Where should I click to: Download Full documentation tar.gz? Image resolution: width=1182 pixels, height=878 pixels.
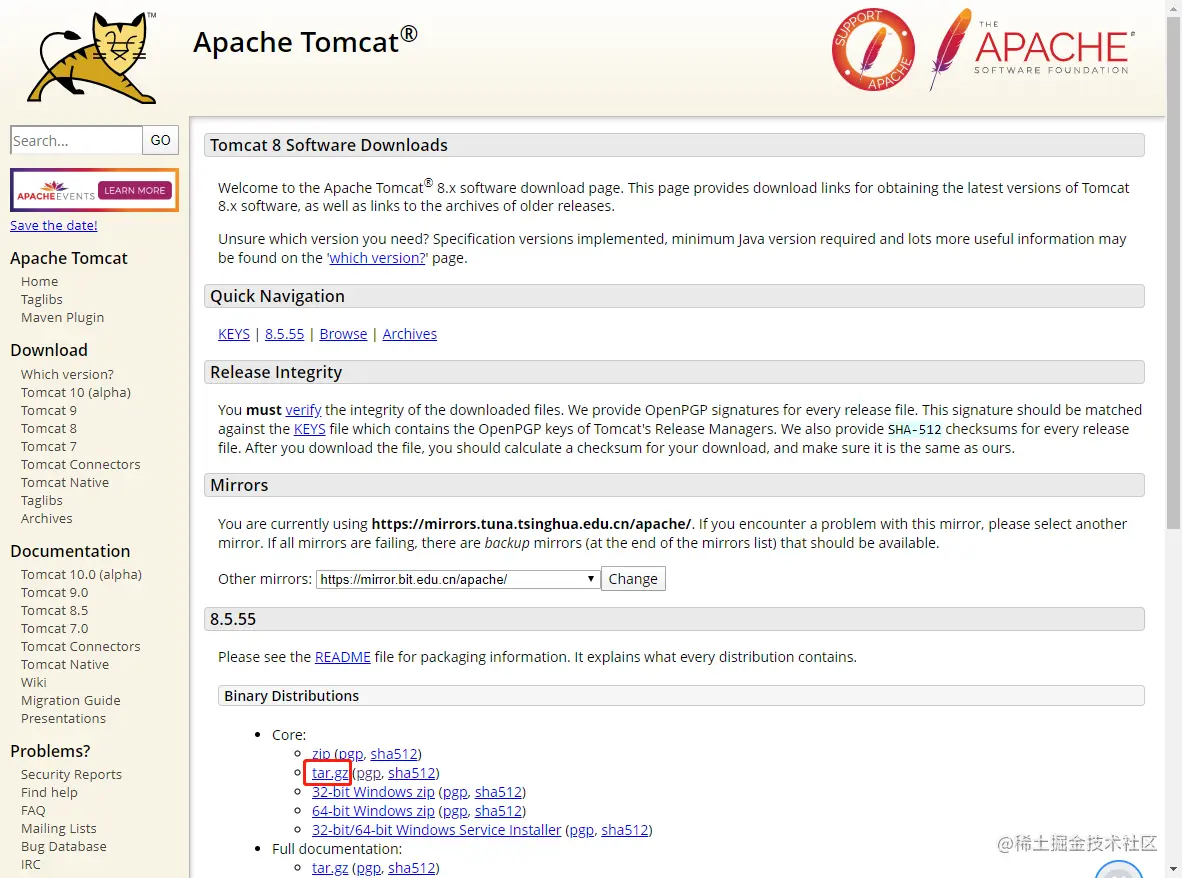click(330, 868)
